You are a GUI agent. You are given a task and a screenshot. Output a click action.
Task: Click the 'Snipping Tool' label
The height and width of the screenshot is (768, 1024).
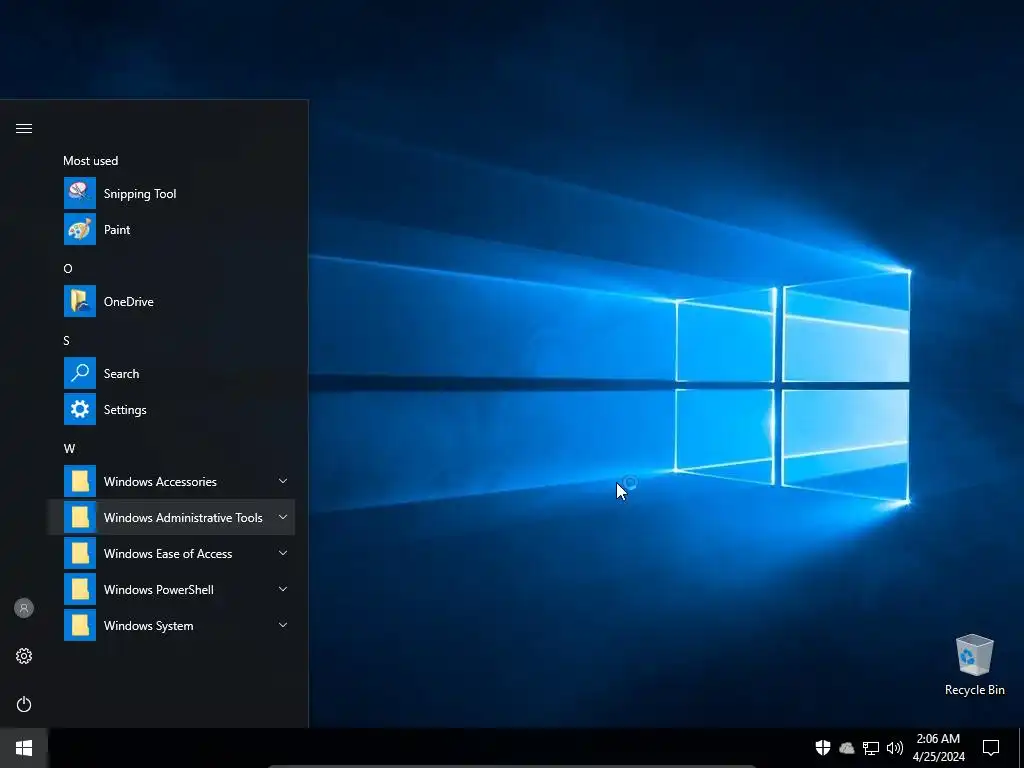pos(140,194)
